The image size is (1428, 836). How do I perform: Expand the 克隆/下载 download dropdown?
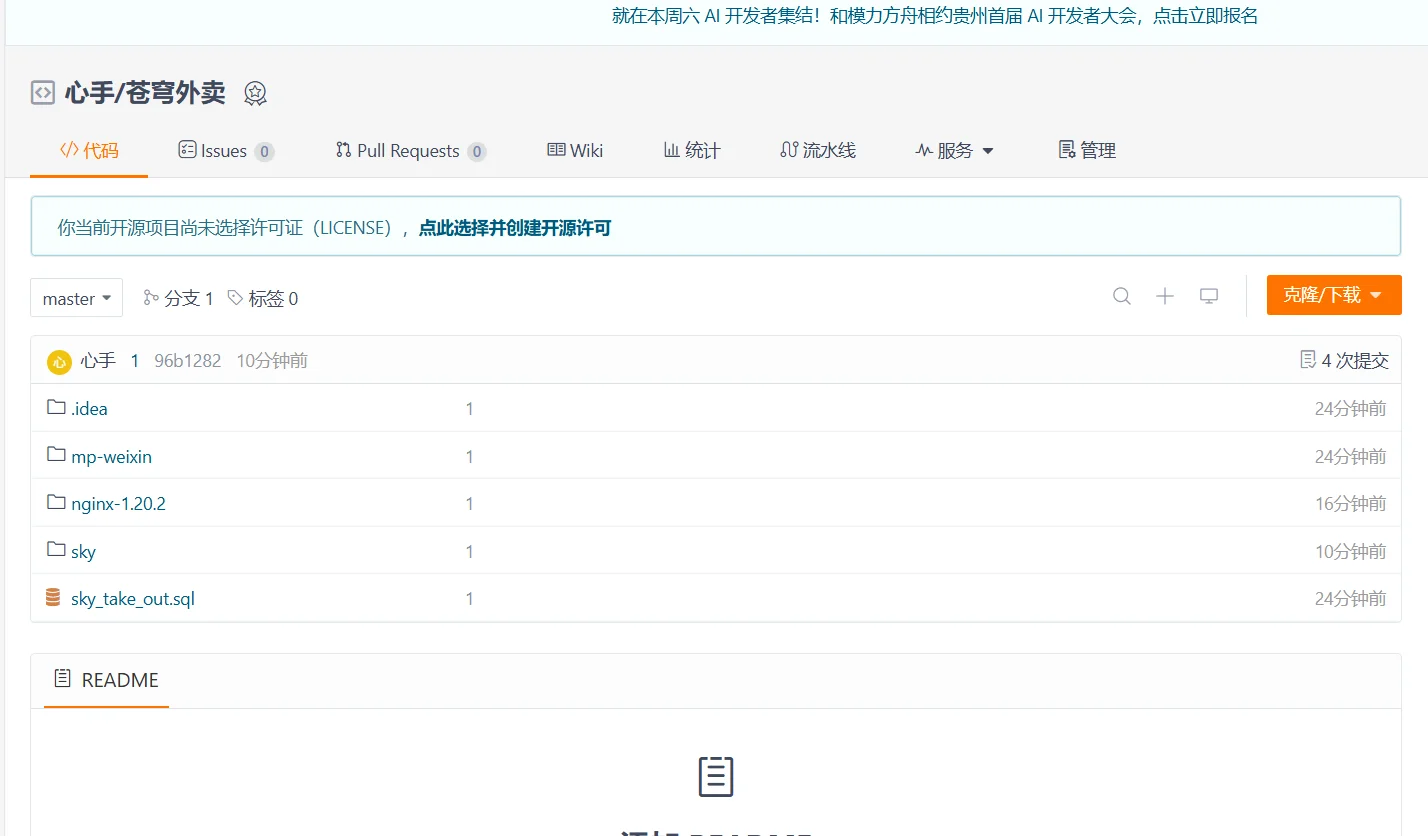tap(1334, 295)
